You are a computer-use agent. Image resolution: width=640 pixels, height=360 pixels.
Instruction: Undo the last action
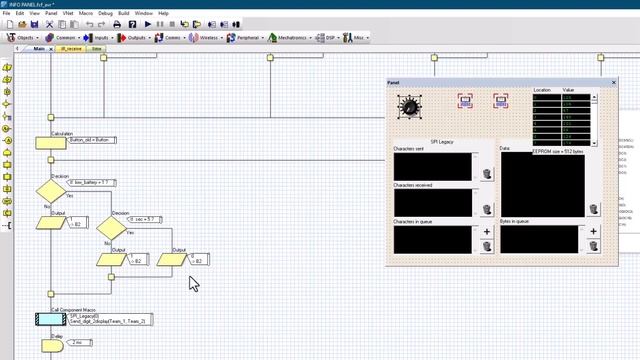89,24
